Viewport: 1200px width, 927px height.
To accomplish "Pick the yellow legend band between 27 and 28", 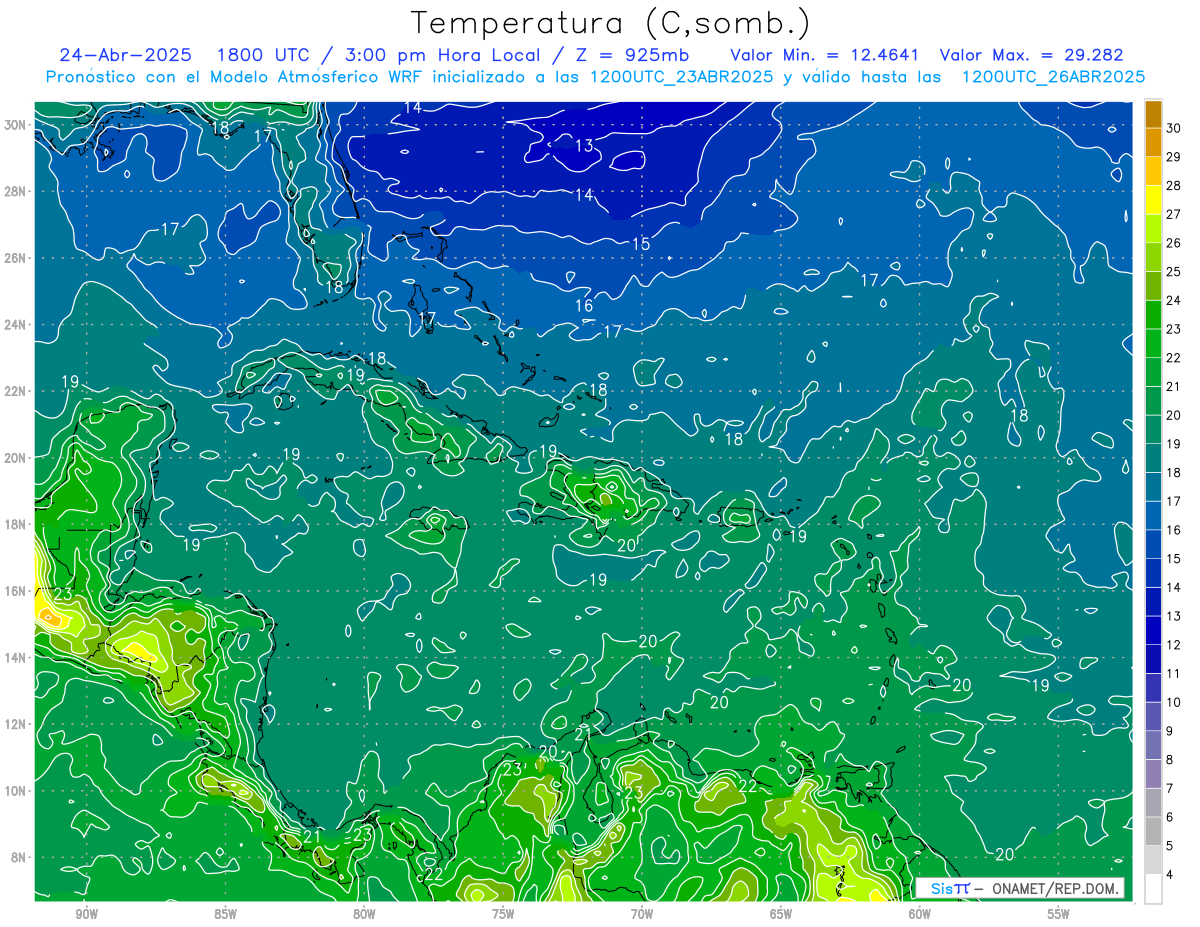I will [x=1153, y=200].
